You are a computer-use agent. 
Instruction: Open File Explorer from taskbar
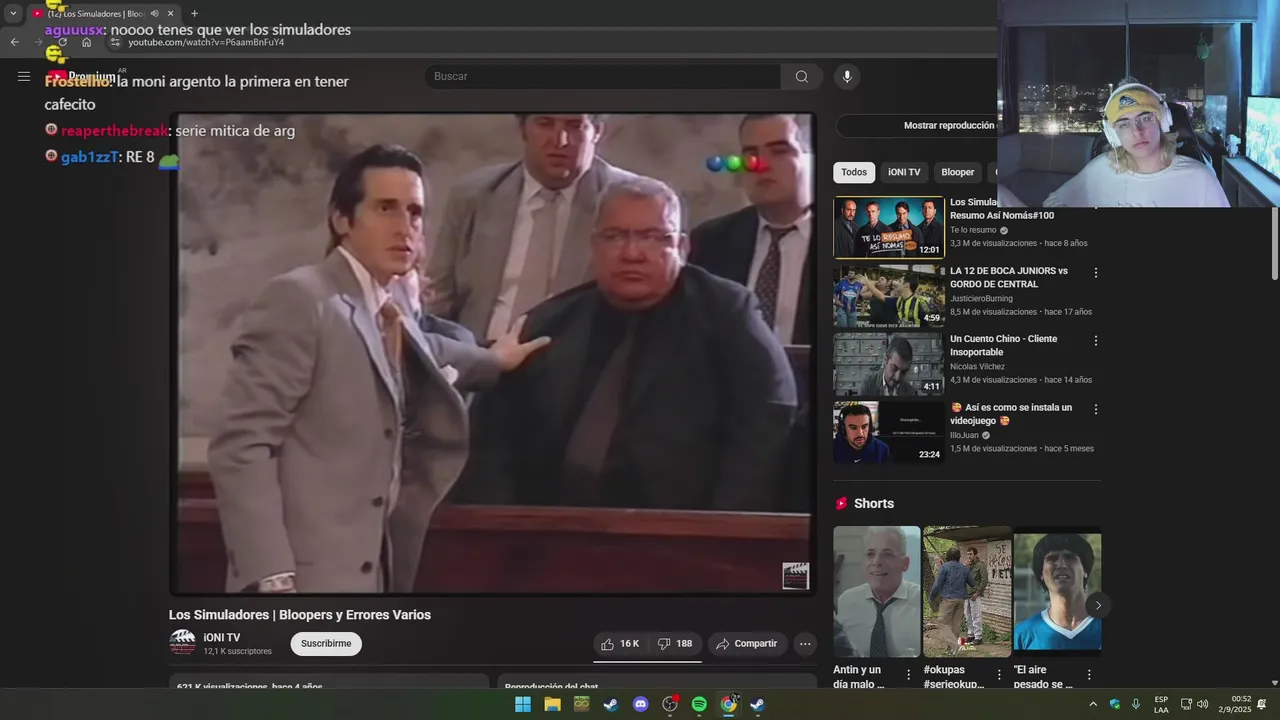pyautogui.click(x=552, y=704)
